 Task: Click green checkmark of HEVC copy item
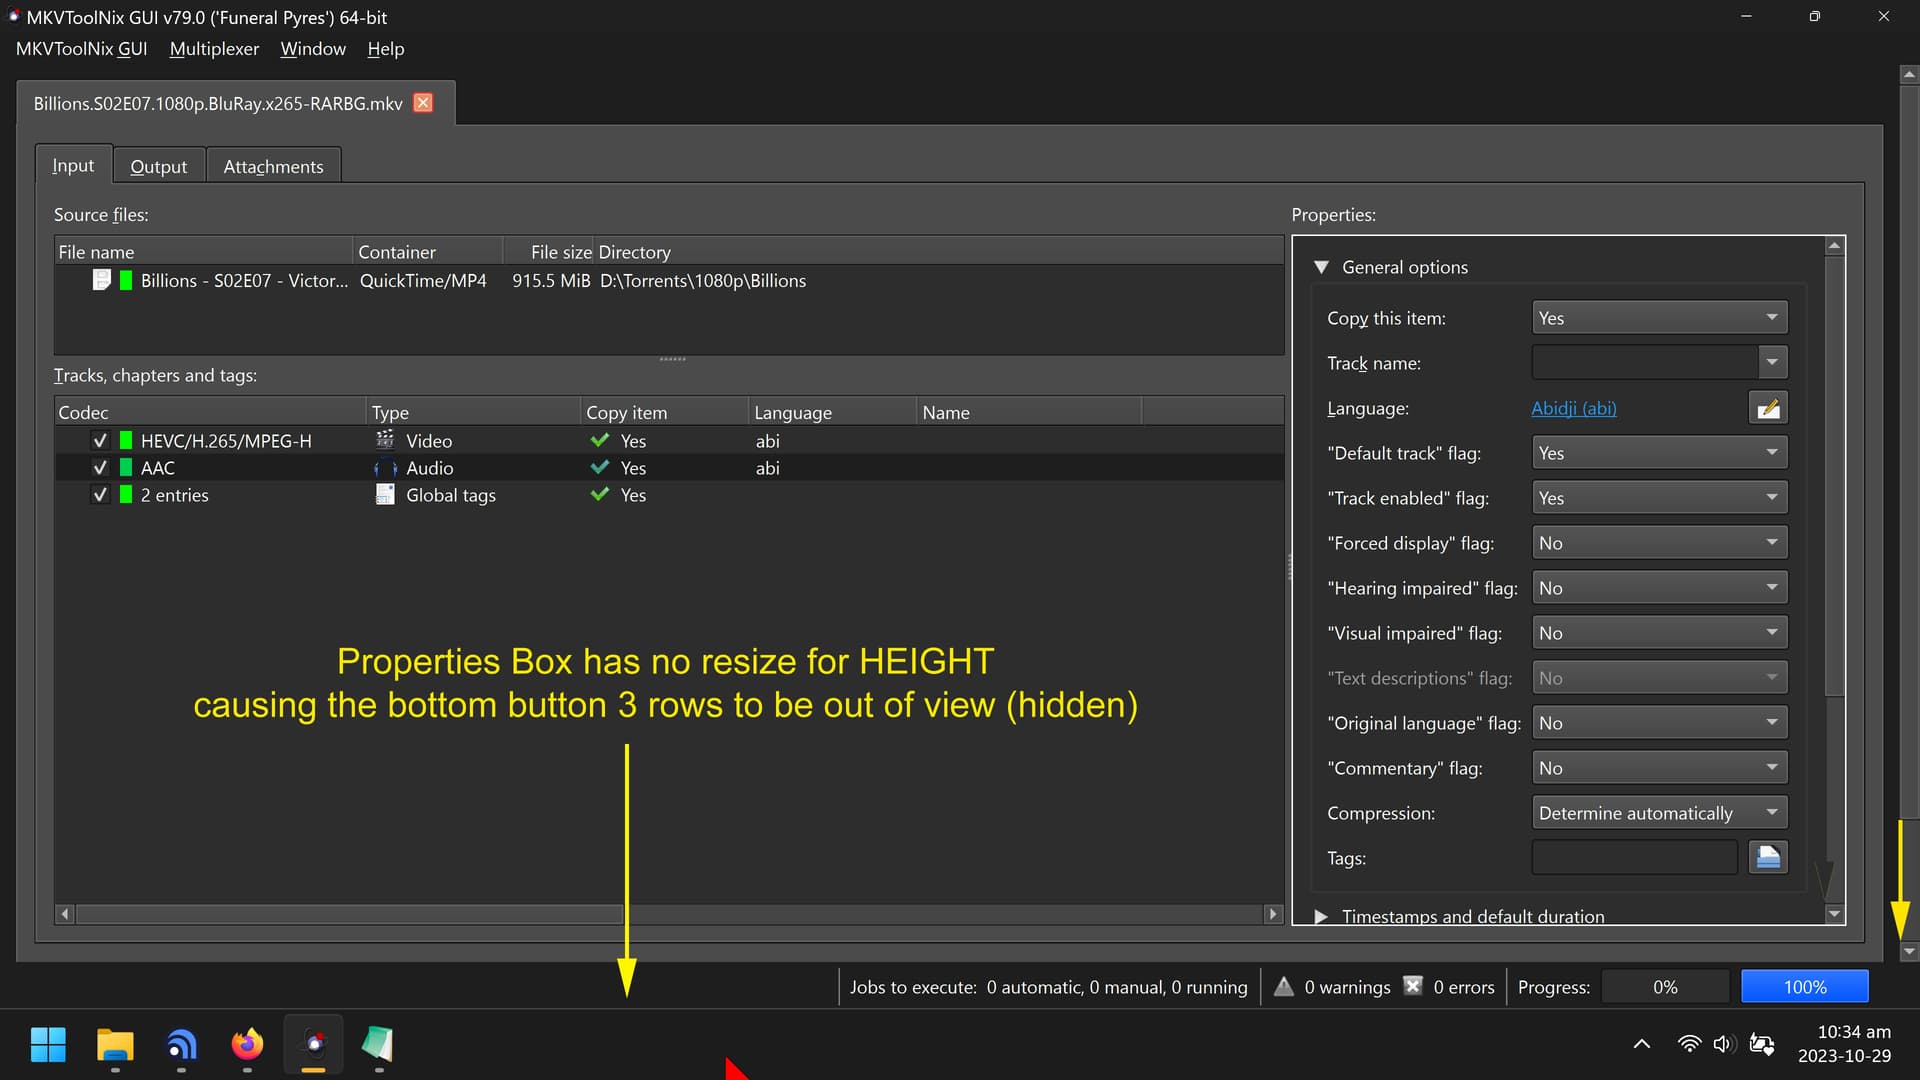tap(600, 440)
